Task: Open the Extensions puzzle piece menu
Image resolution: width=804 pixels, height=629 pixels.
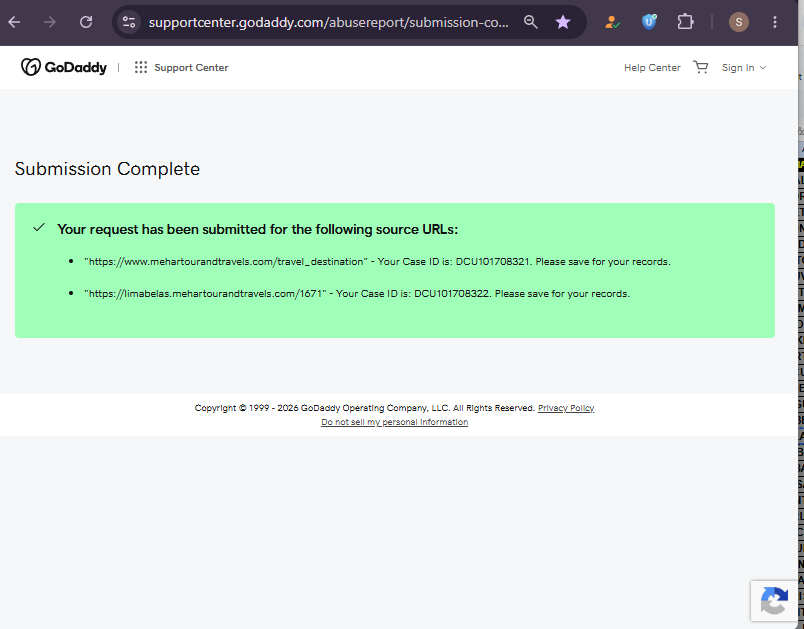Action: click(x=685, y=22)
